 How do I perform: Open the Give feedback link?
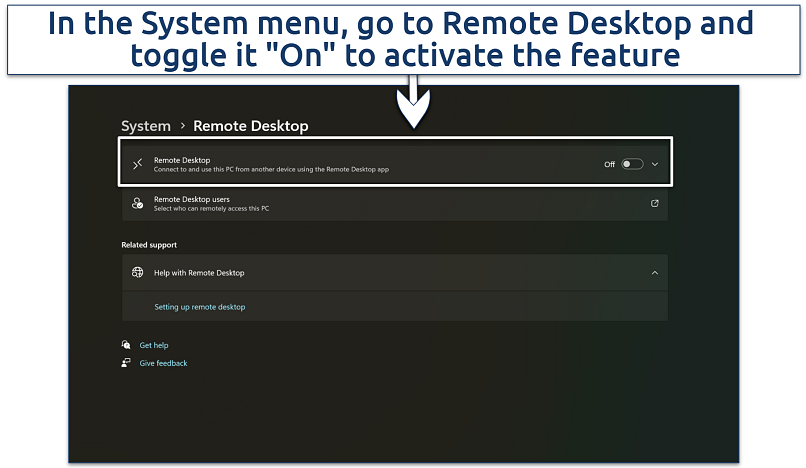(163, 363)
